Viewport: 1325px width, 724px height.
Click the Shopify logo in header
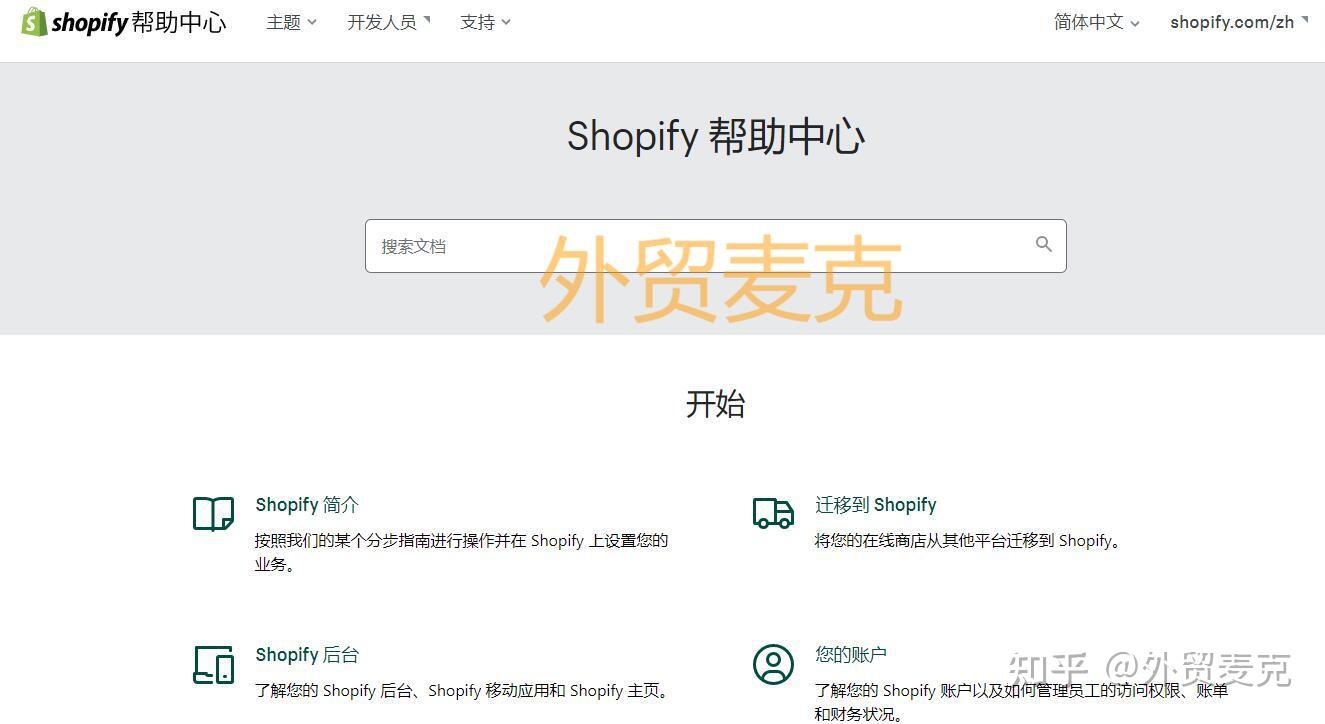(74, 22)
